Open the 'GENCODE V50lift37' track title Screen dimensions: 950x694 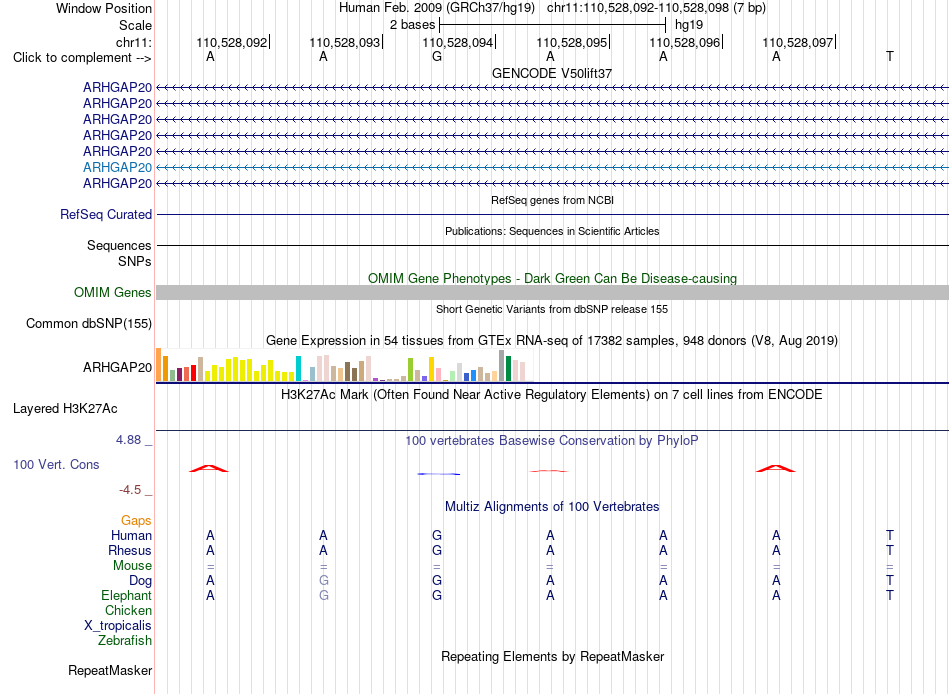[552, 73]
